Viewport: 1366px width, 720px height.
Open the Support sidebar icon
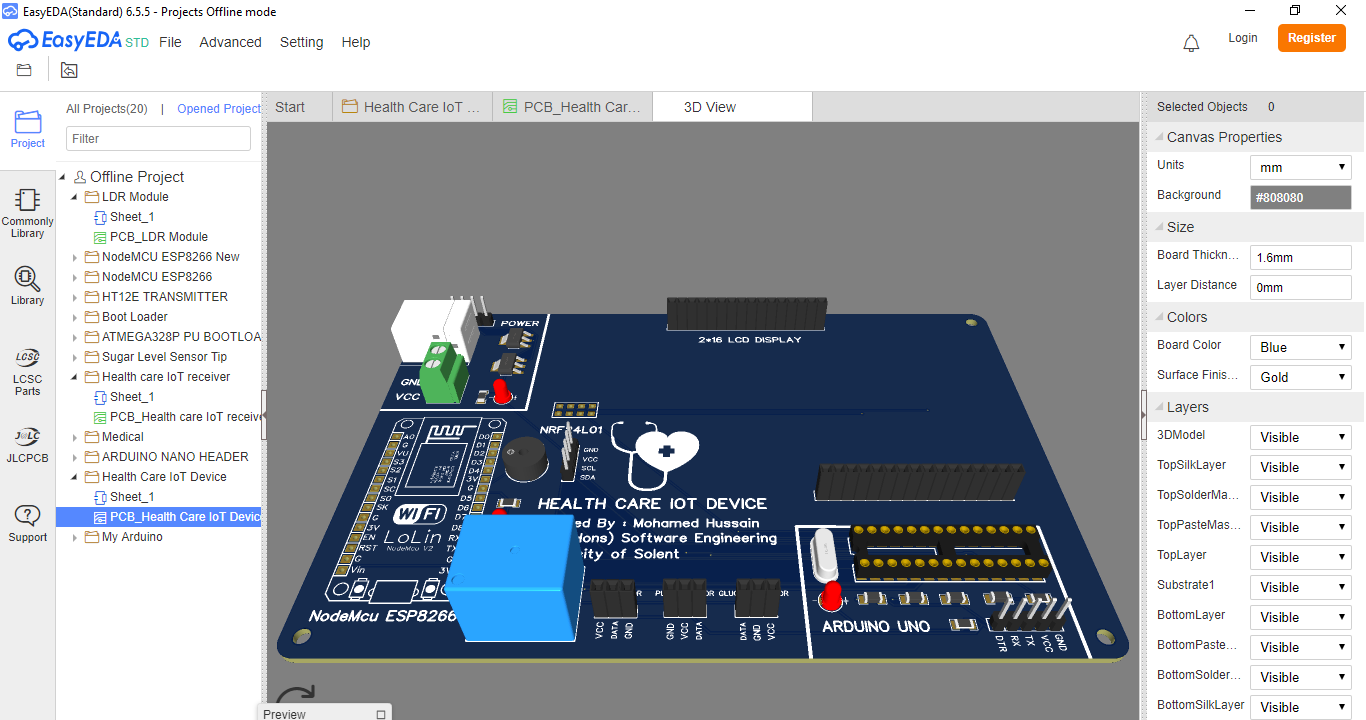(27, 523)
